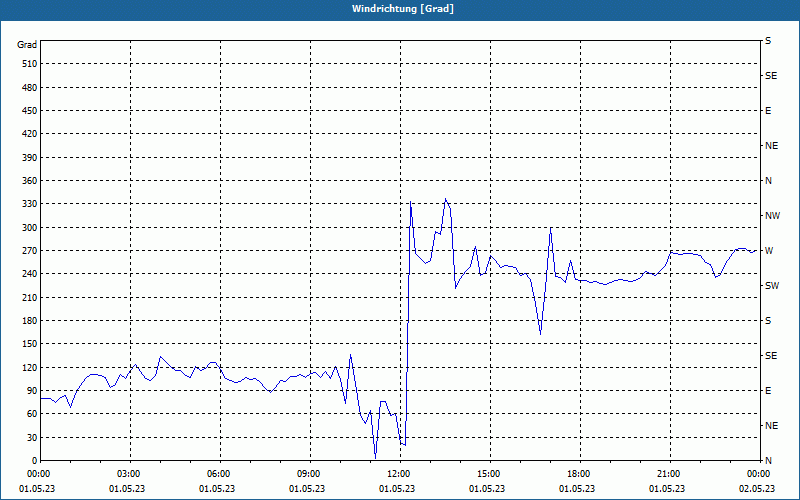Click the Grad axis unit label

tap(27, 45)
